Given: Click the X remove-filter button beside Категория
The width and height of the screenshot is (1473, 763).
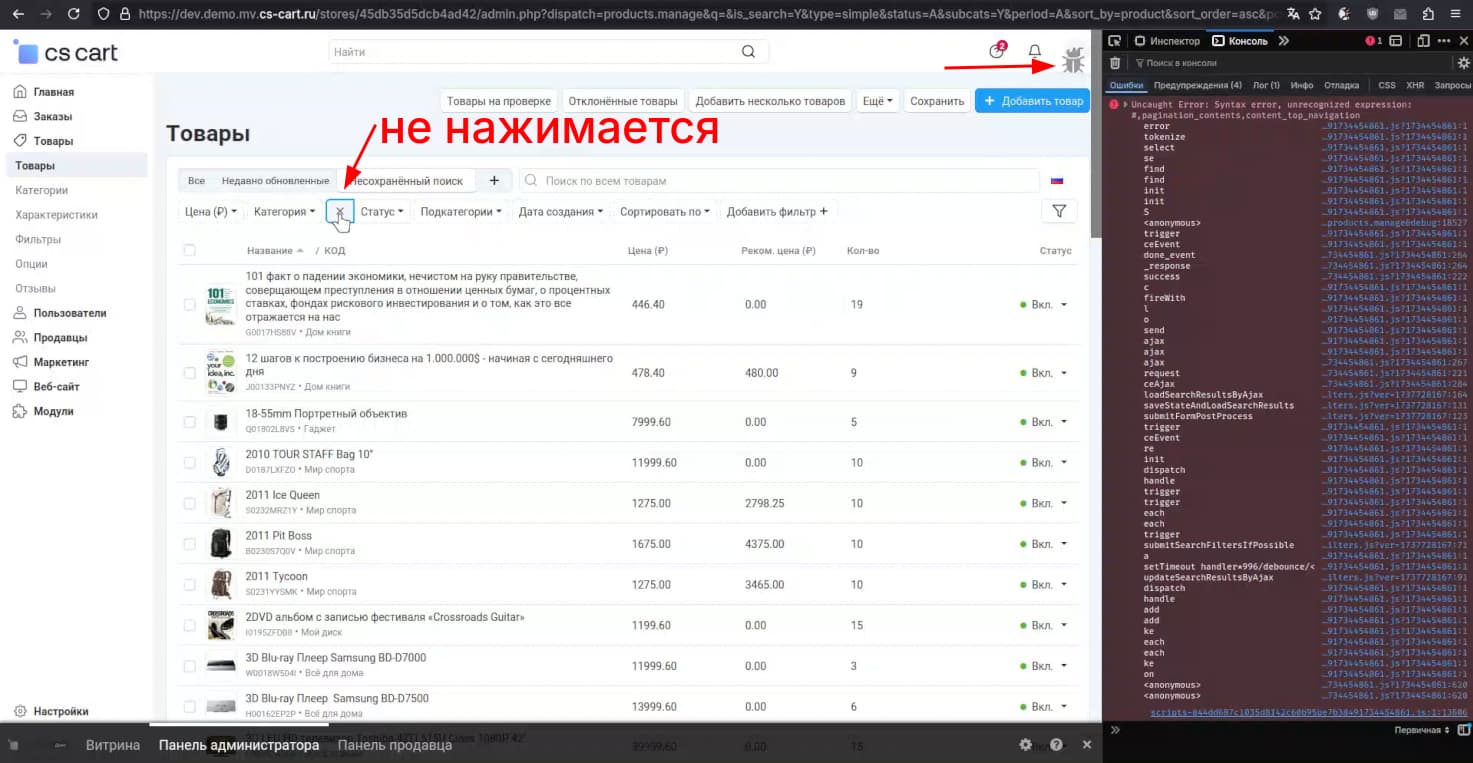Looking at the screenshot, I should click(x=340, y=211).
